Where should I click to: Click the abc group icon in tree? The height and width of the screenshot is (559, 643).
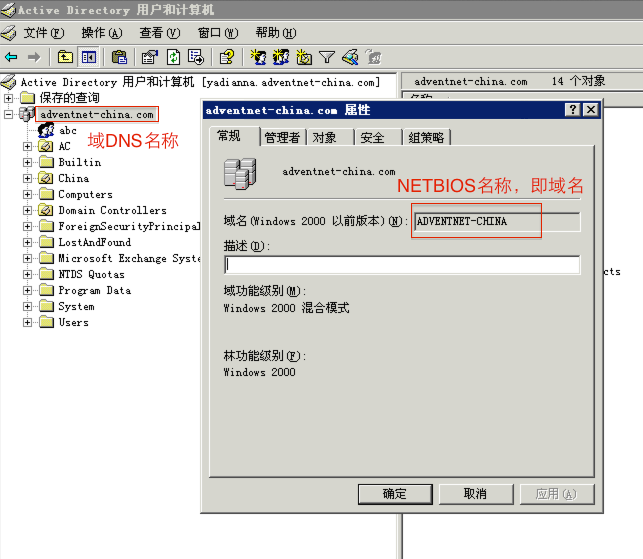46,130
